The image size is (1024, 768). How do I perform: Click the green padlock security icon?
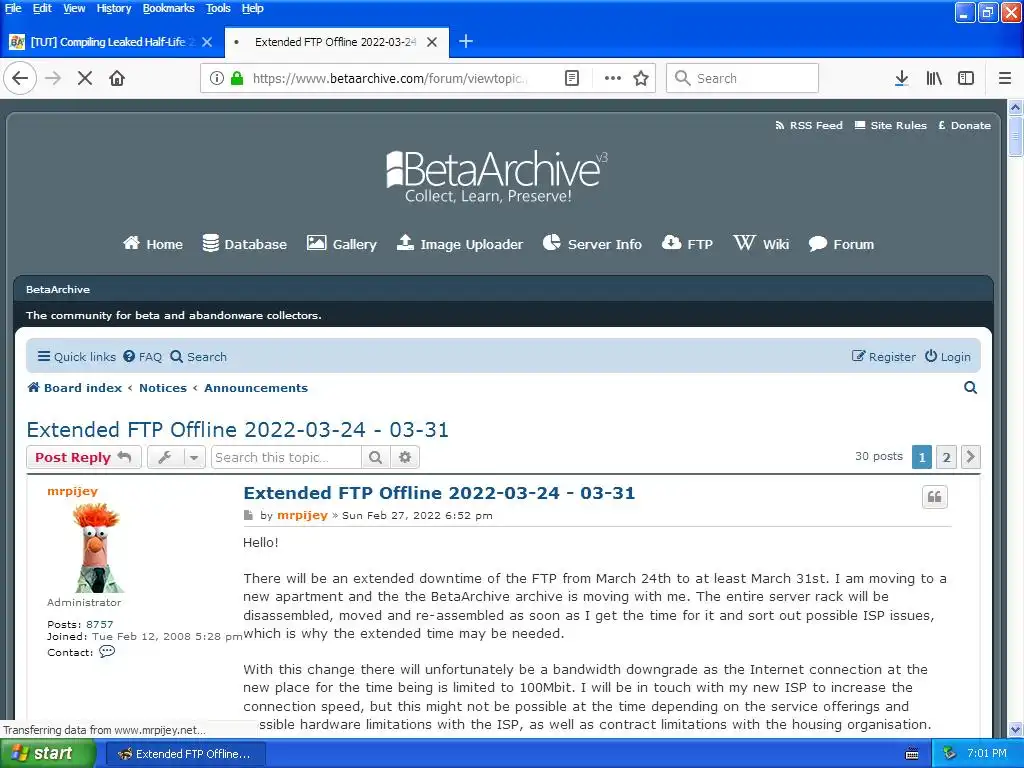(x=237, y=78)
